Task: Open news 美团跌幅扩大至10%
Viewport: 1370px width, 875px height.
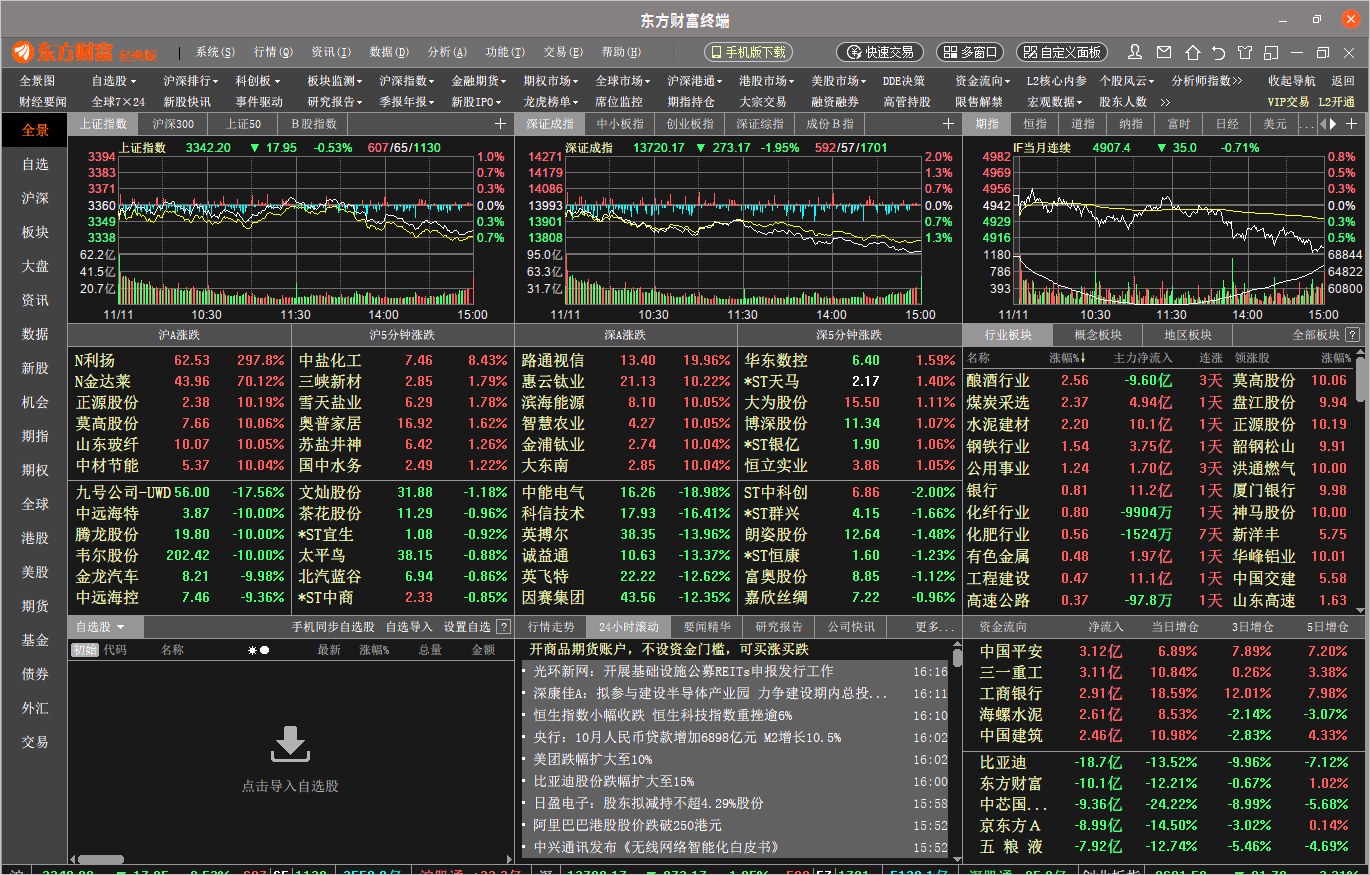Action: tap(593, 759)
